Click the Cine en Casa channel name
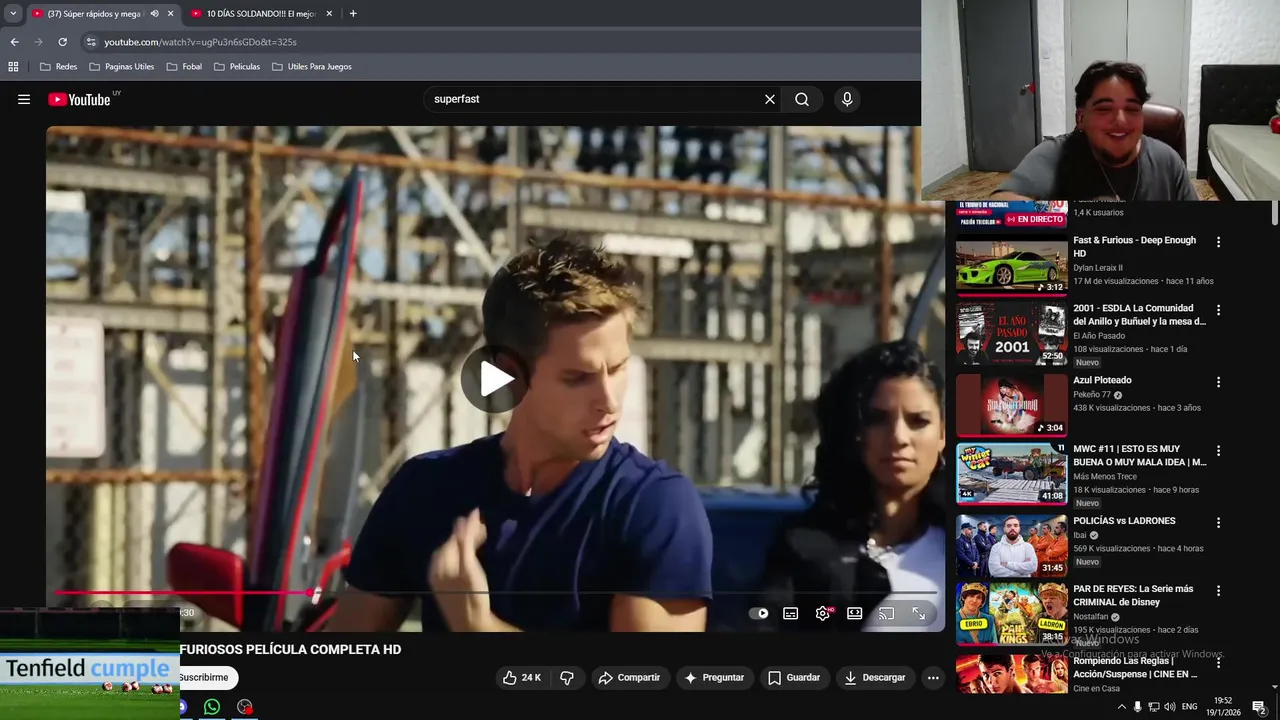Viewport: 1280px width, 720px height. pos(1096,688)
